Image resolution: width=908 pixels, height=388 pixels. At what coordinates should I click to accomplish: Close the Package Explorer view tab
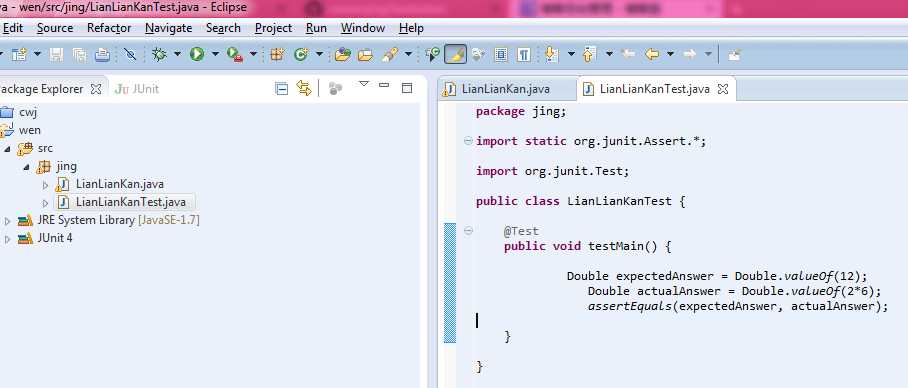(97, 89)
